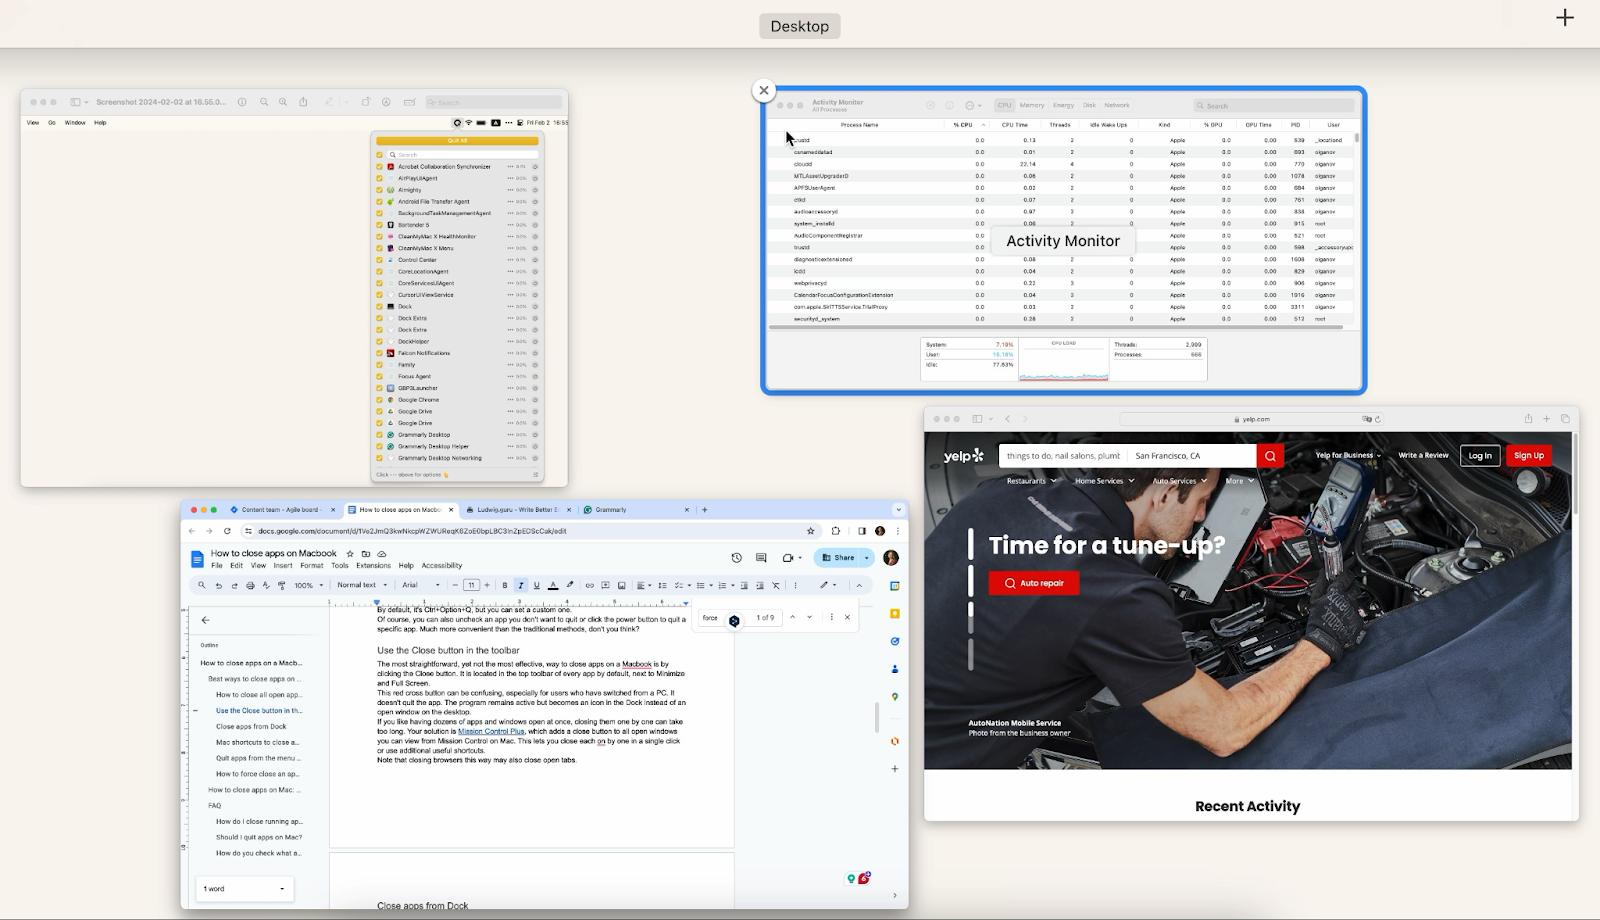Image resolution: width=1600 pixels, height=920 pixels.
Task: Click the paint format icon in Docs
Action: click(282, 585)
